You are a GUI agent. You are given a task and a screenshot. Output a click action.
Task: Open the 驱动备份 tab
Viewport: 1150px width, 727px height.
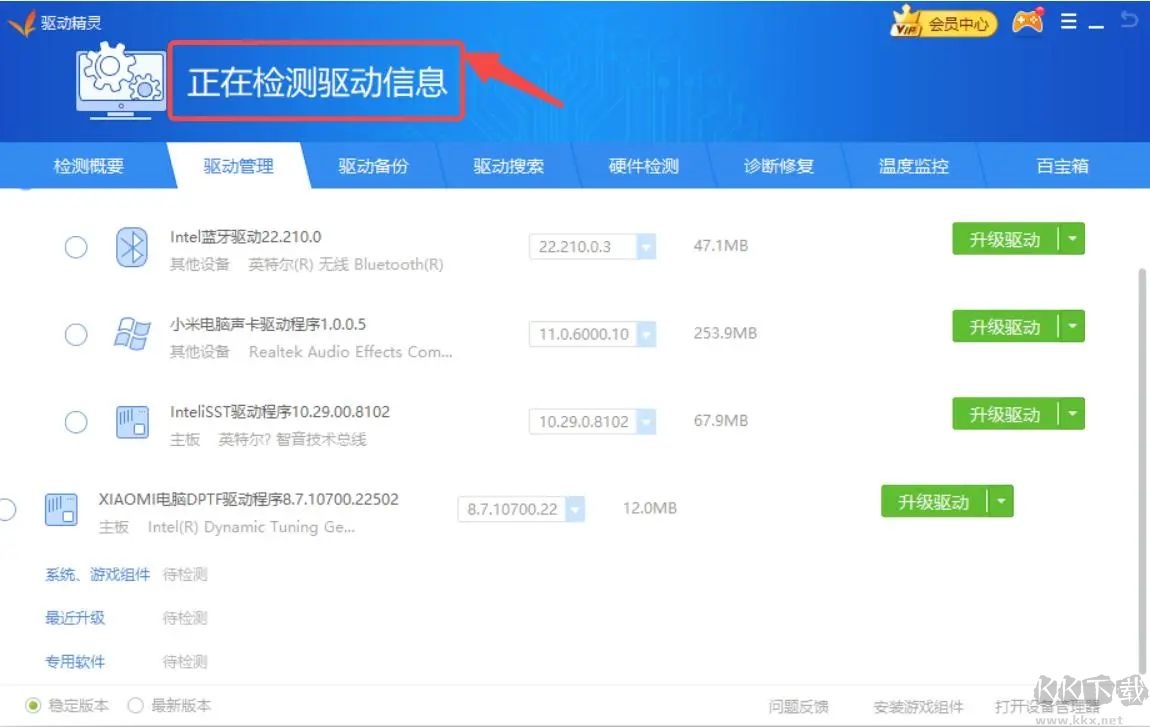pyautogui.click(x=373, y=167)
